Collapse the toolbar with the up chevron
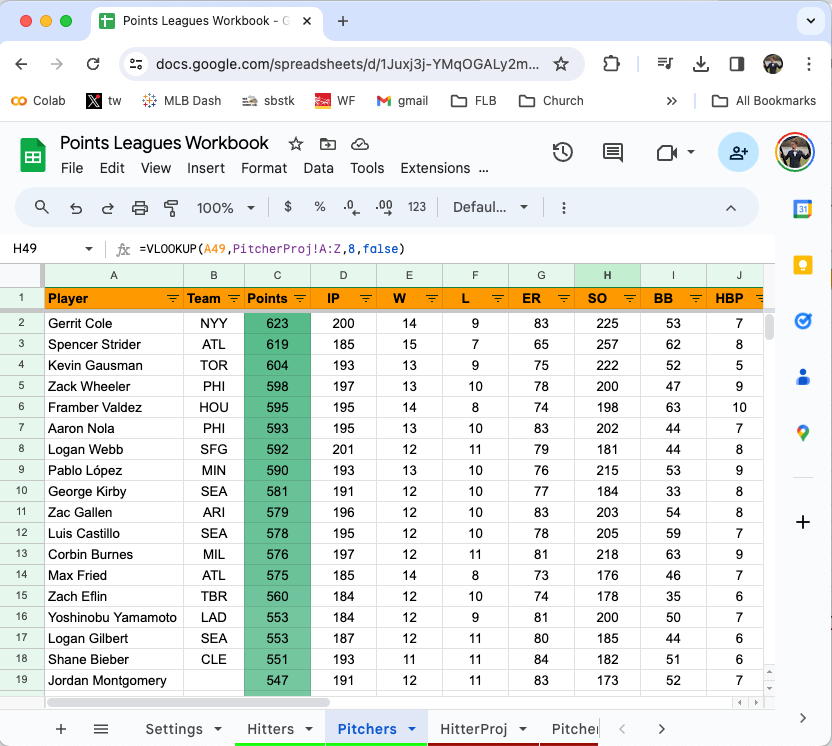 click(x=731, y=208)
